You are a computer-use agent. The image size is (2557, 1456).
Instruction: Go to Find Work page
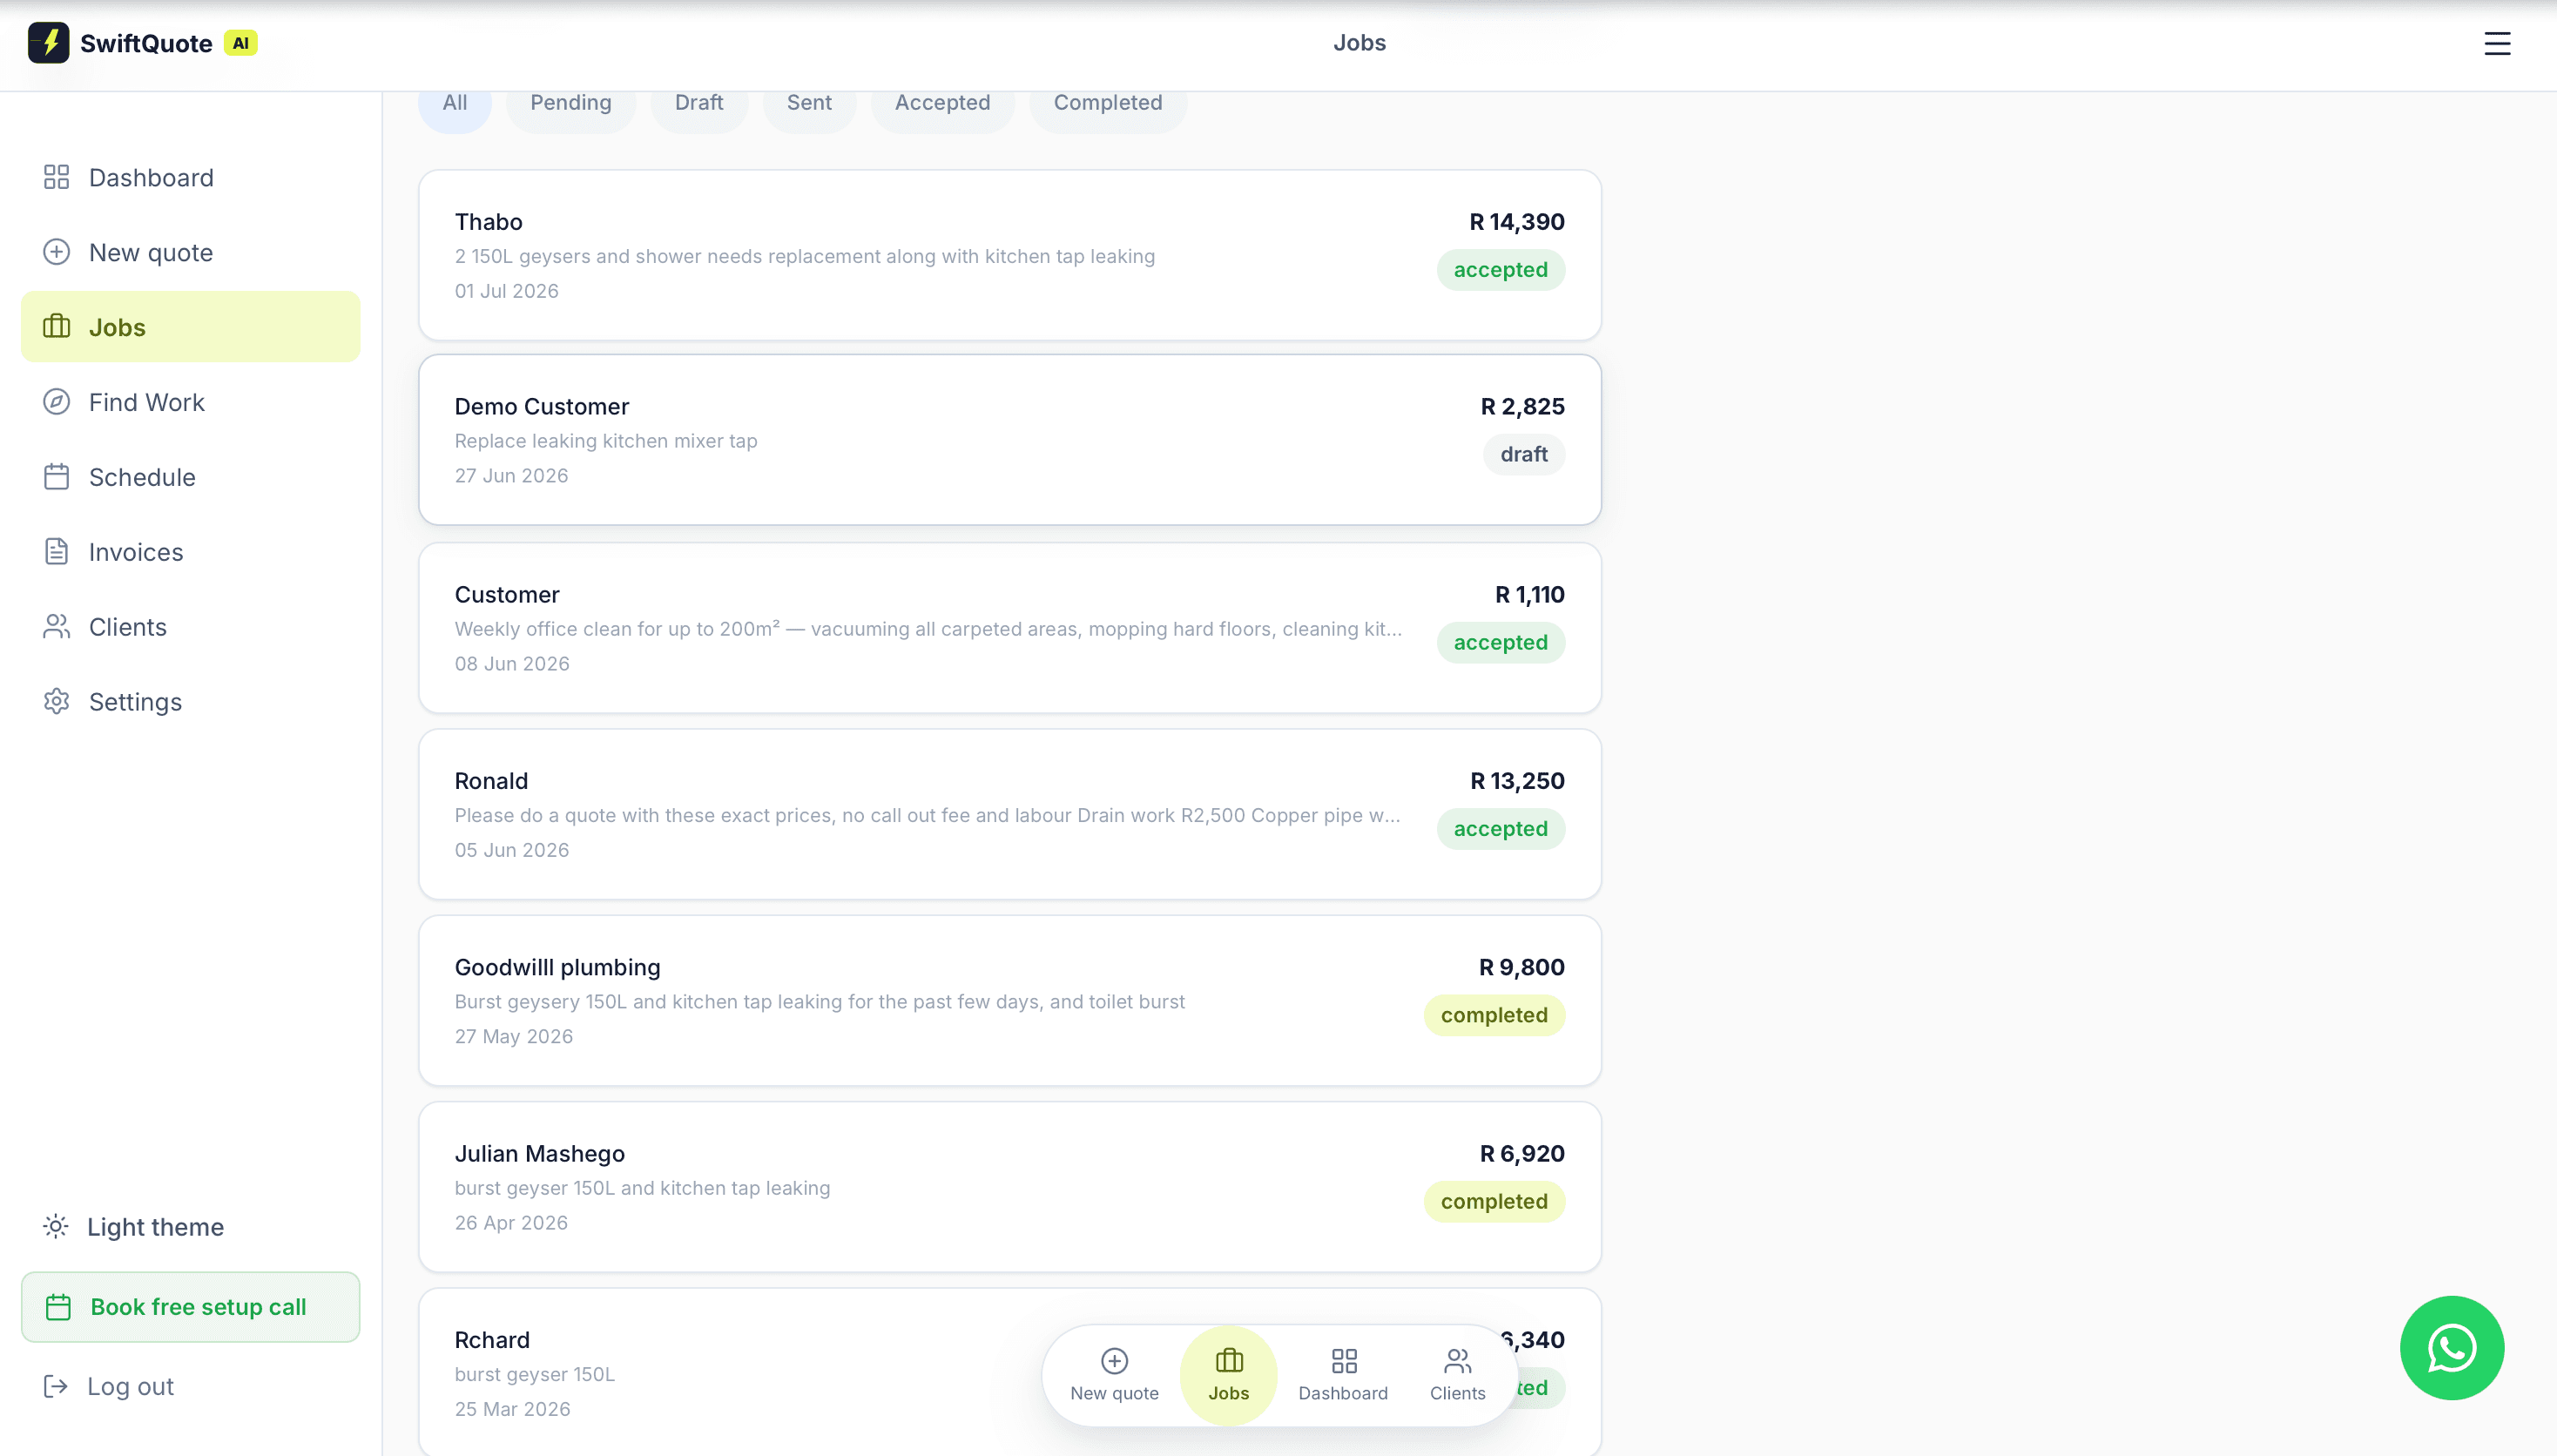click(x=190, y=402)
